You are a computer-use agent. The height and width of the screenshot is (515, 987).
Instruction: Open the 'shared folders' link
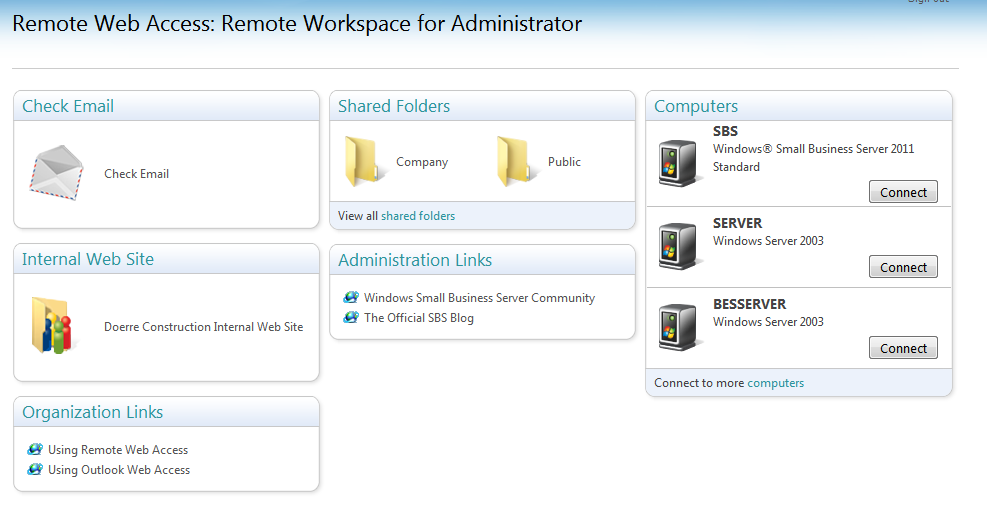point(418,216)
